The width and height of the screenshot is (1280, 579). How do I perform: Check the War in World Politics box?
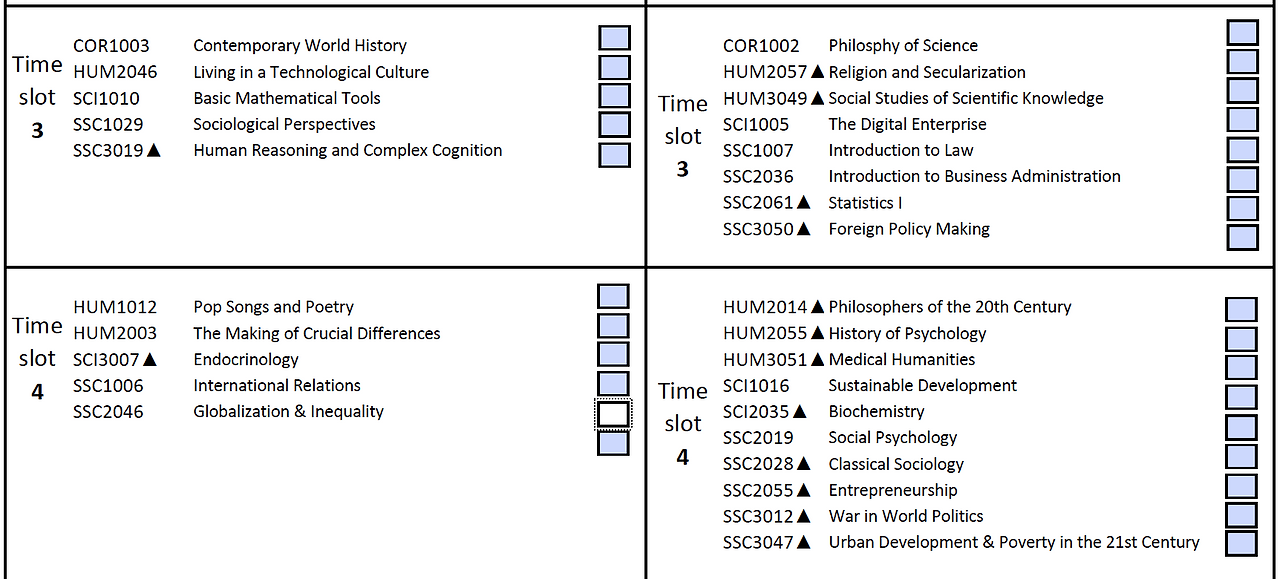[x=1241, y=515]
